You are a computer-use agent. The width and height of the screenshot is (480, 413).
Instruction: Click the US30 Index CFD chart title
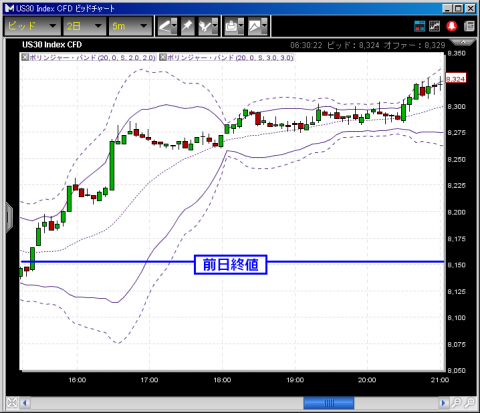[52, 45]
